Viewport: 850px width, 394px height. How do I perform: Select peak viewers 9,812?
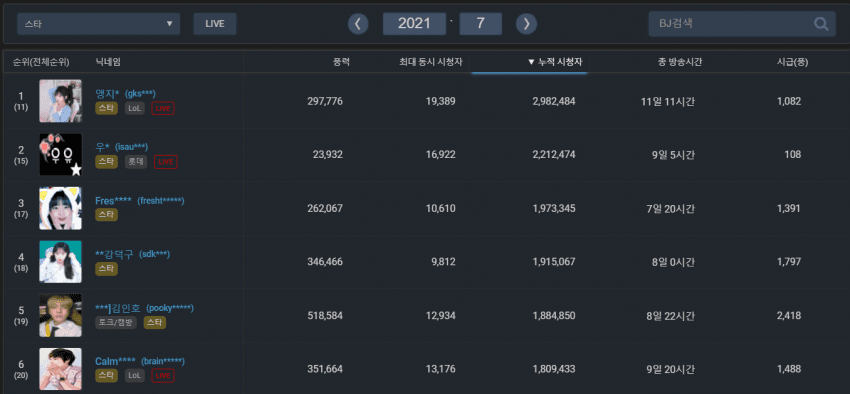443,262
